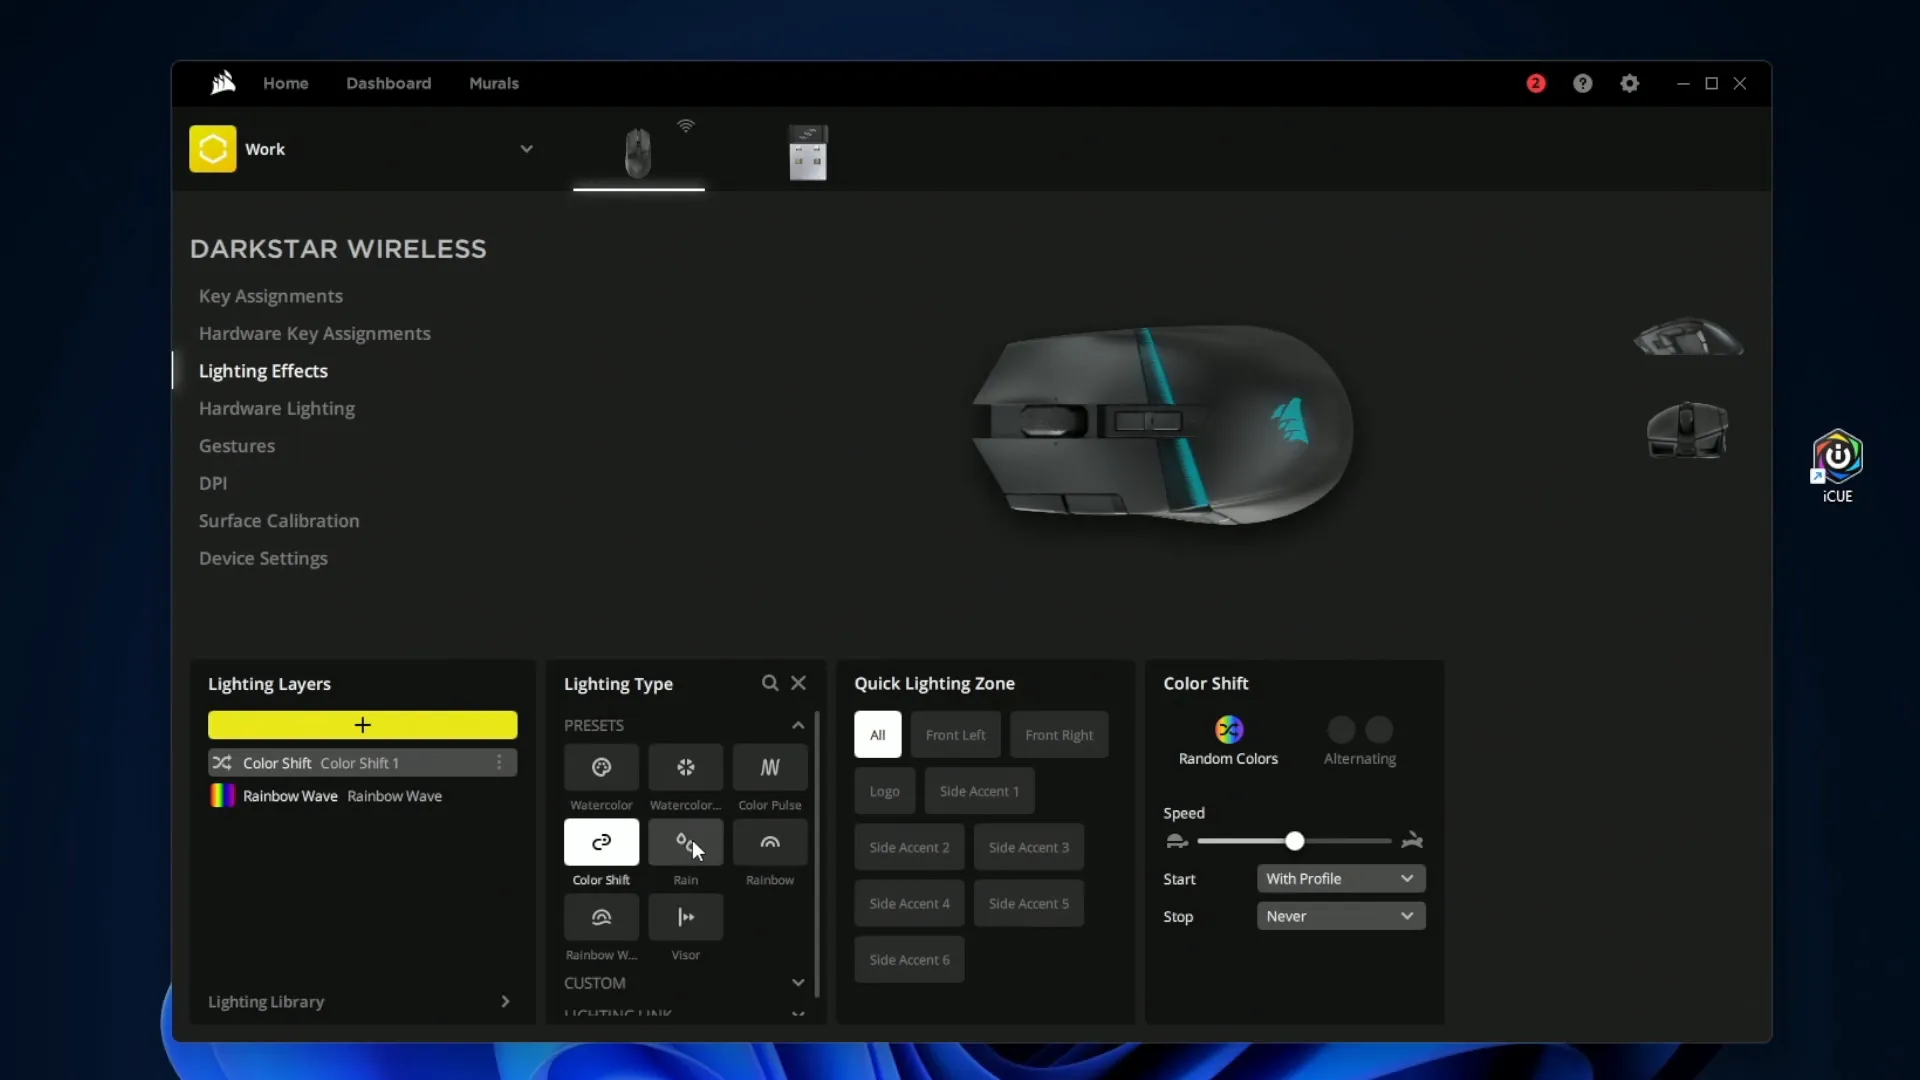Open the Work profile dropdown
1920x1080 pixels.
[x=527, y=148]
